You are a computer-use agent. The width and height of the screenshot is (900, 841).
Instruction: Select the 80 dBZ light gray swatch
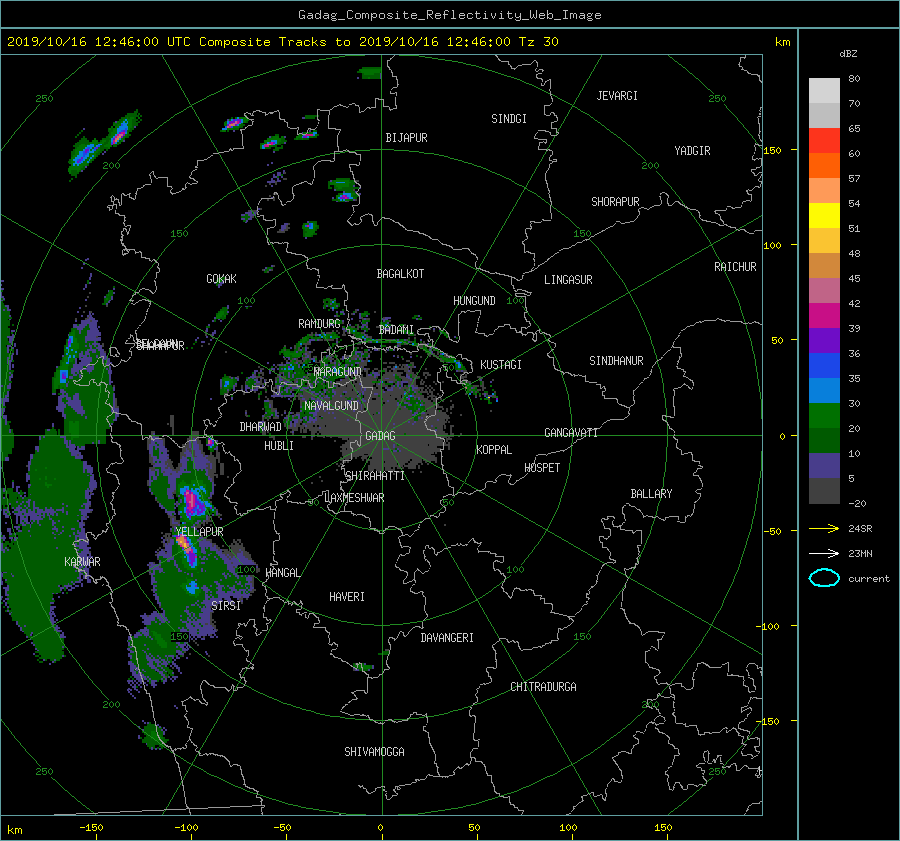click(824, 90)
